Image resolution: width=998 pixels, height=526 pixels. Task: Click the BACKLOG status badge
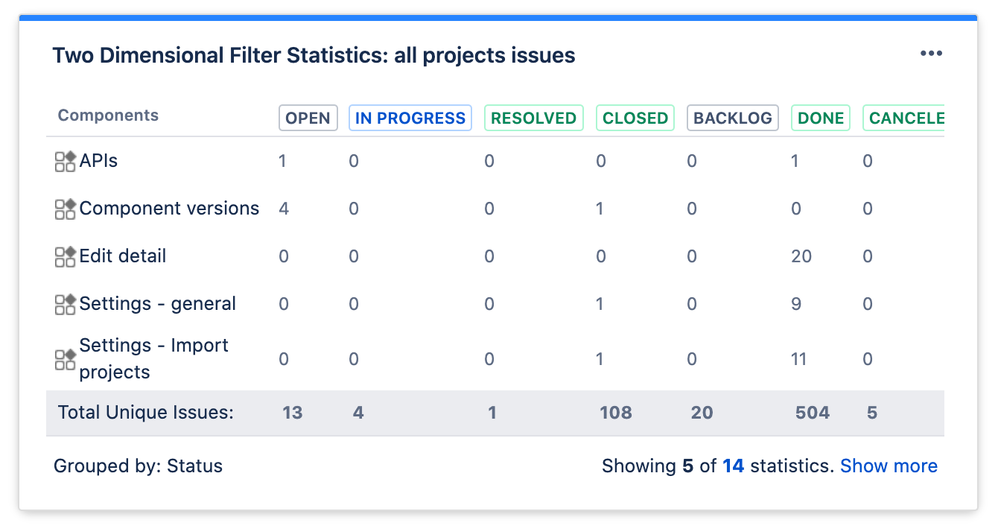(x=733, y=118)
